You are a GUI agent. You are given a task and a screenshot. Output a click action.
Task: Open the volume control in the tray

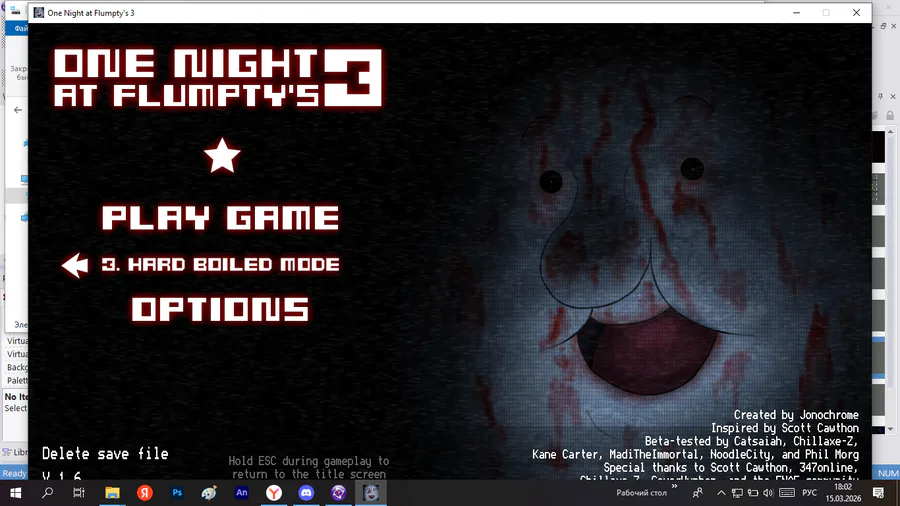click(769, 493)
